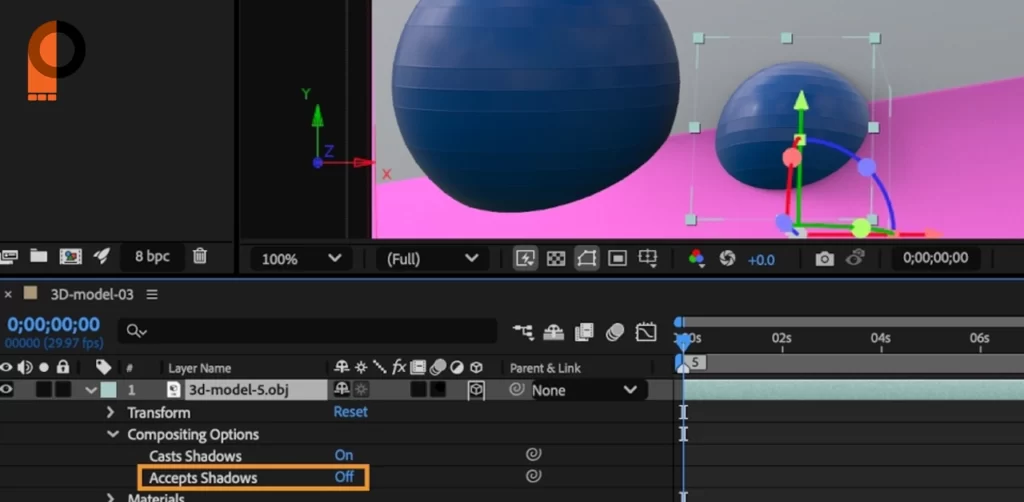Click the timeline layer search field
The width and height of the screenshot is (1024, 502).
pyautogui.click(x=307, y=331)
